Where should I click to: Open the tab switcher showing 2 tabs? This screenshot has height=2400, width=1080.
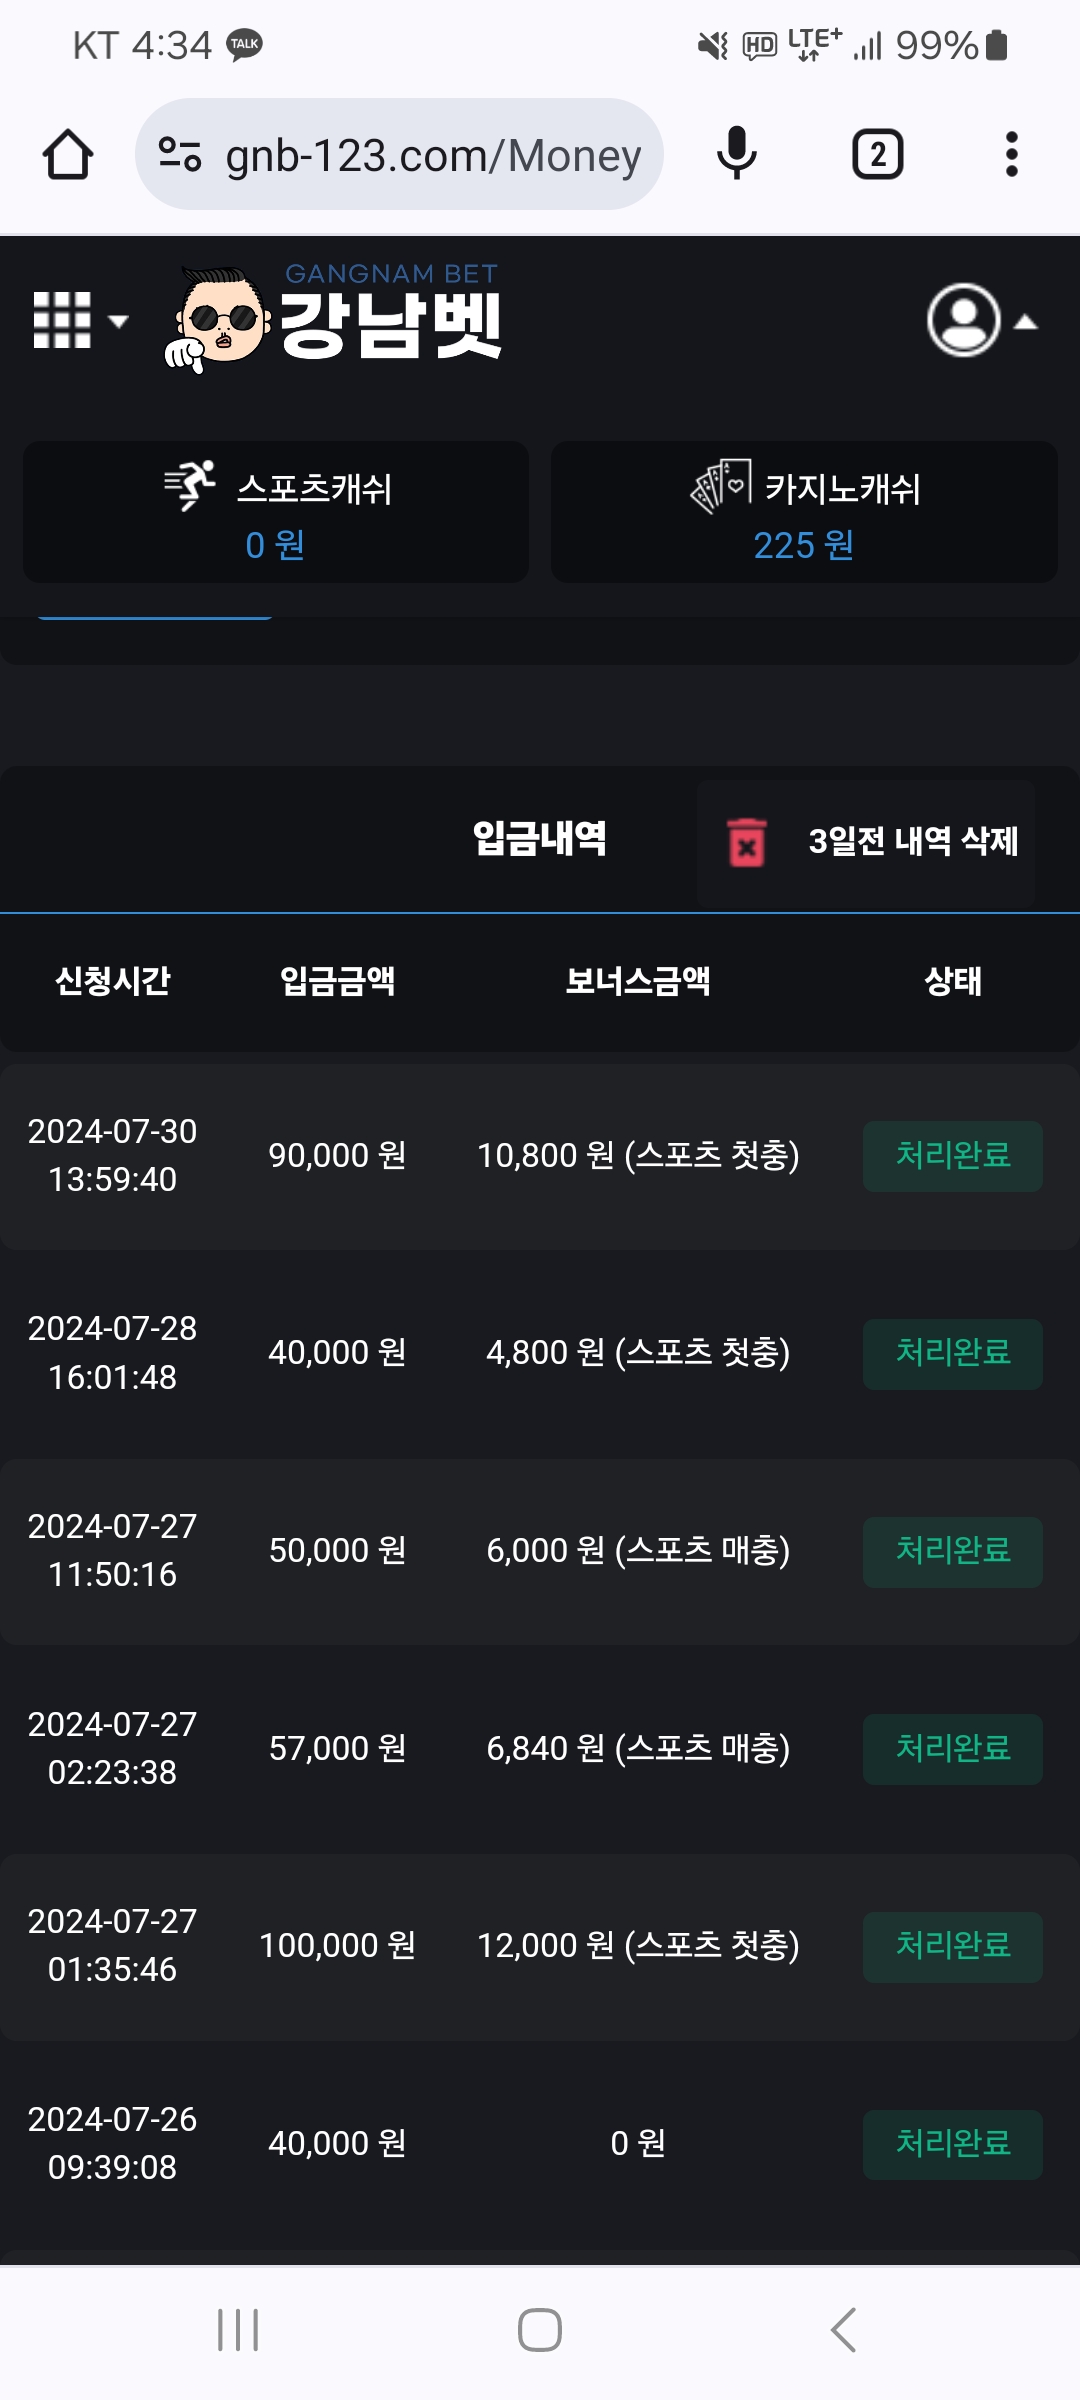point(877,155)
